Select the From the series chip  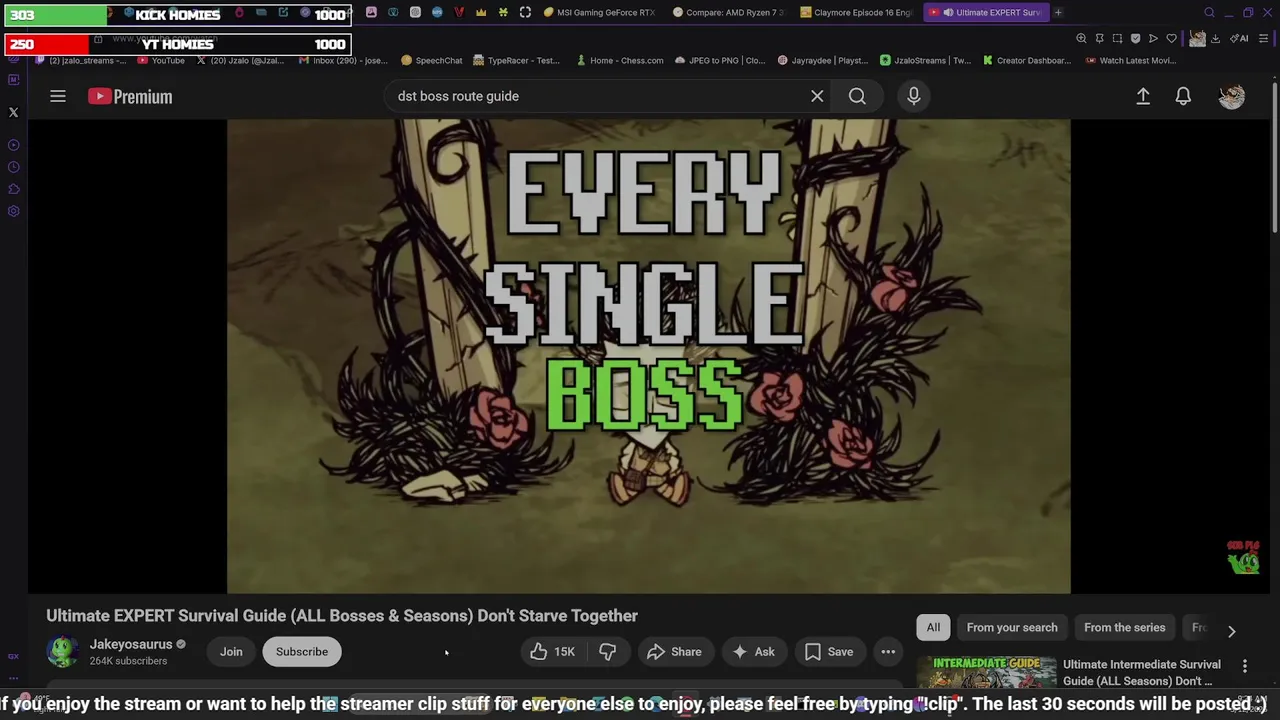[x=1125, y=627]
